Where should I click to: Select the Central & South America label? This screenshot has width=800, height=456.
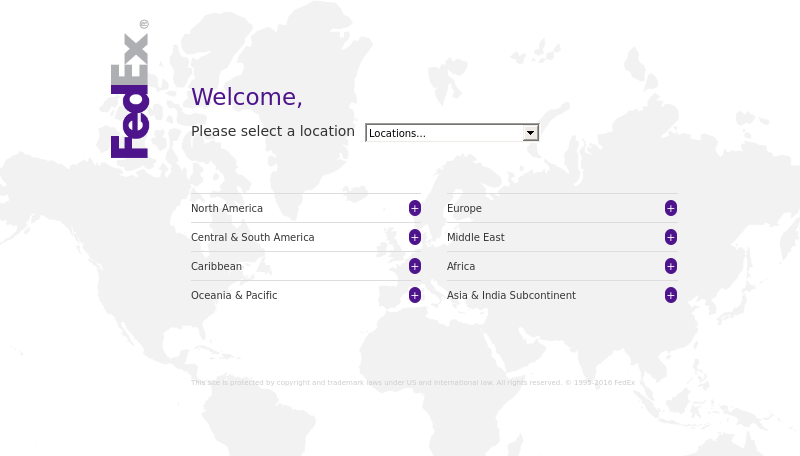pyautogui.click(x=253, y=237)
